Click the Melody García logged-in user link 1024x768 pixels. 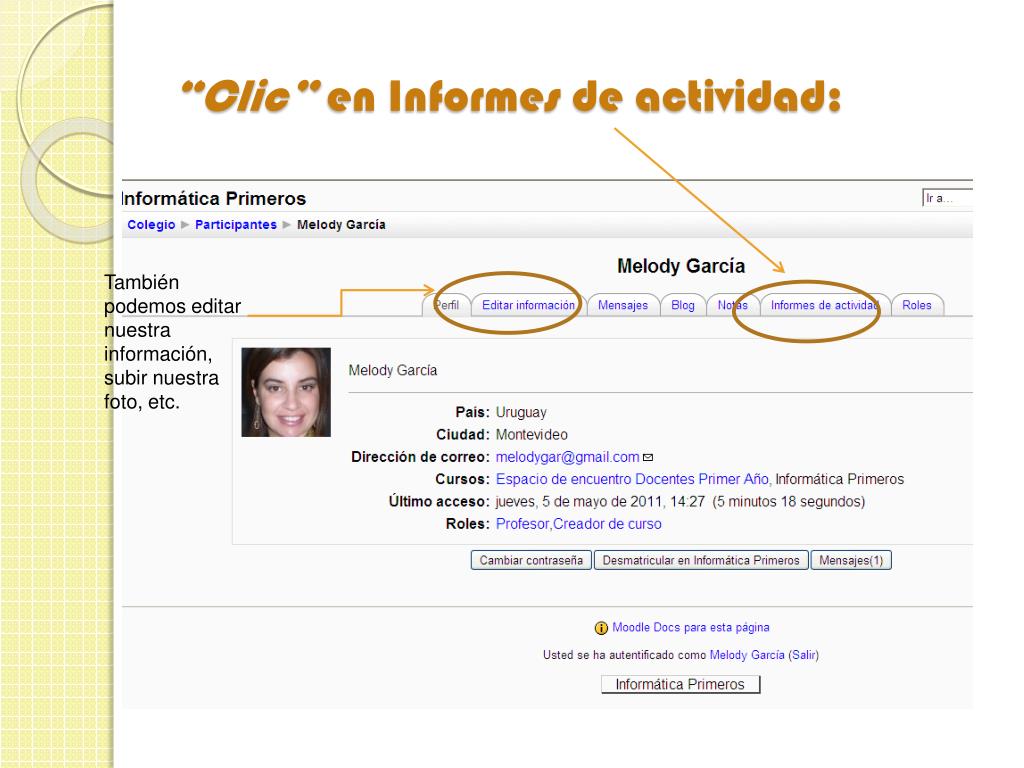[746, 655]
